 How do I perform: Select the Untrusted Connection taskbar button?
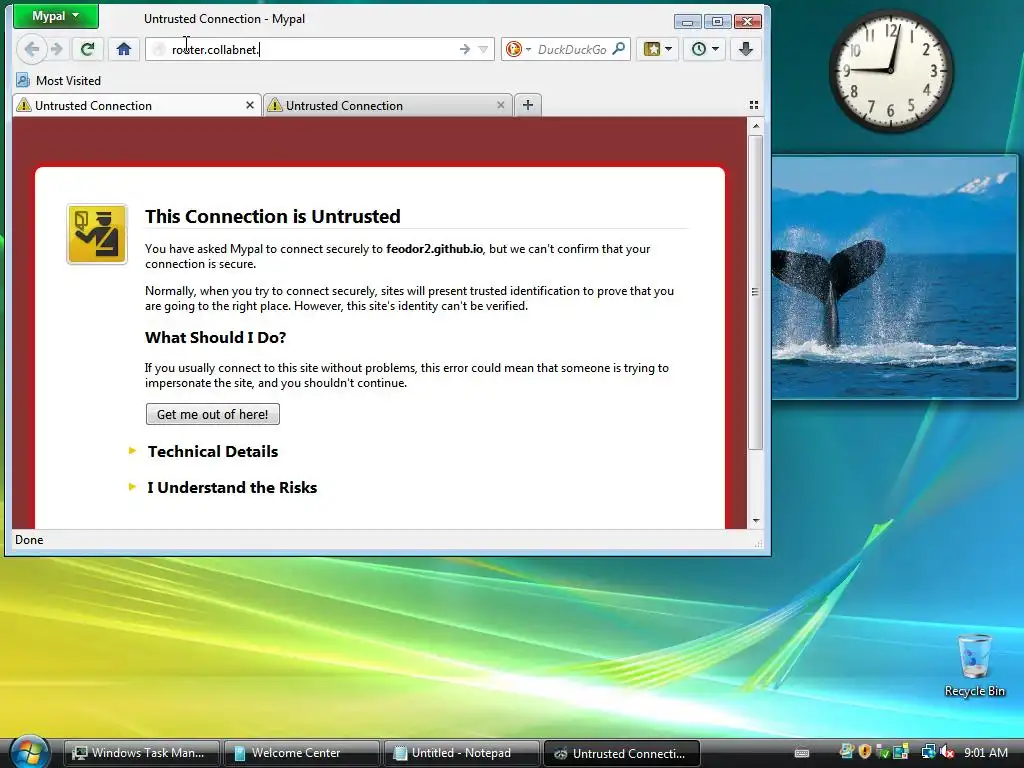coord(622,753)
